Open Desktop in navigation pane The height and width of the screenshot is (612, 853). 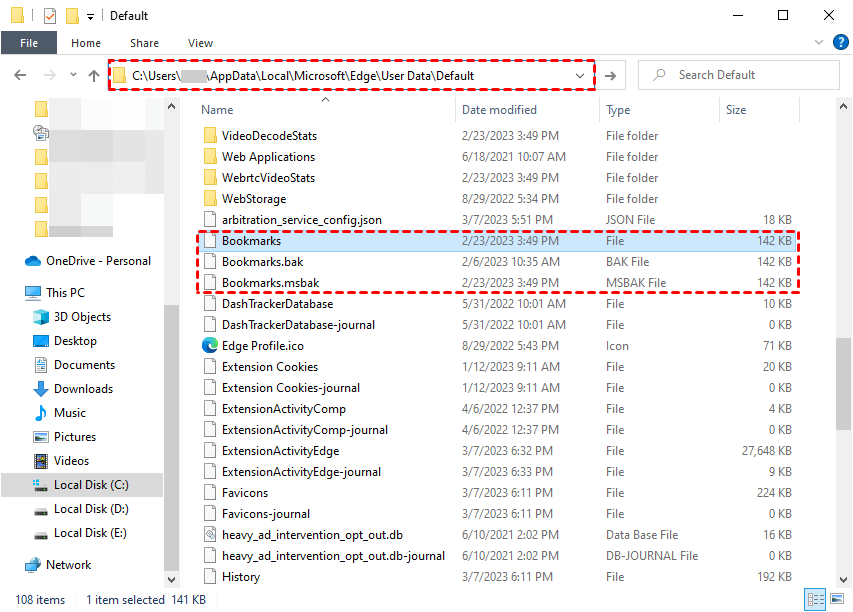coord(65,341)
